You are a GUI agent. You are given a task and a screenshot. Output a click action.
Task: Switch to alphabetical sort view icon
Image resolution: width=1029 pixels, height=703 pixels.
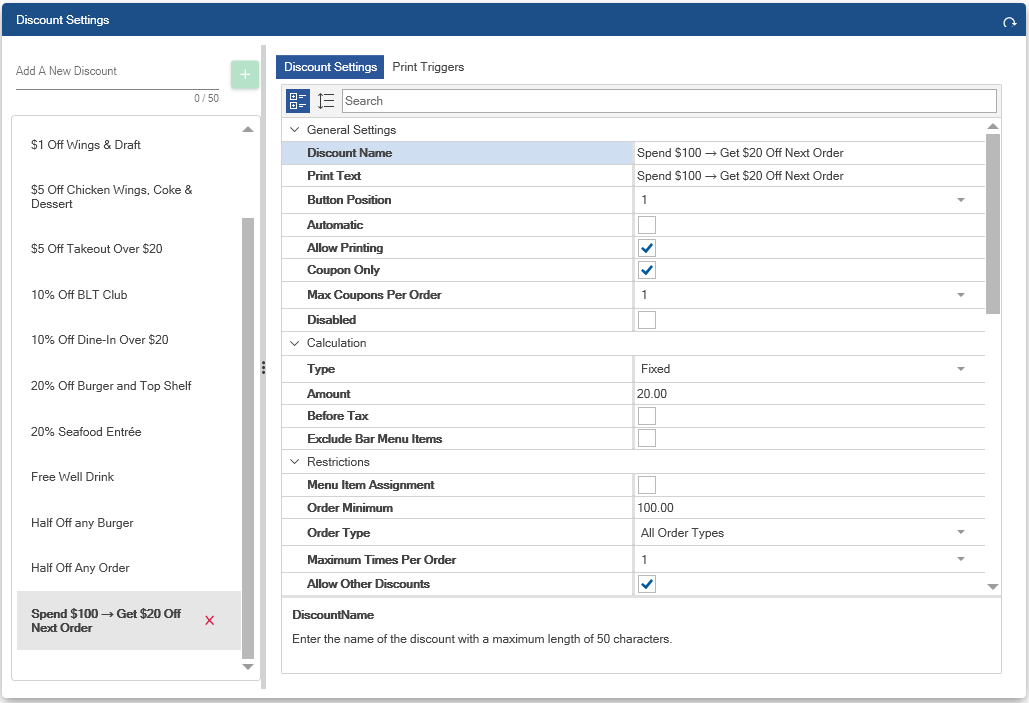click(x=326, y=101)
